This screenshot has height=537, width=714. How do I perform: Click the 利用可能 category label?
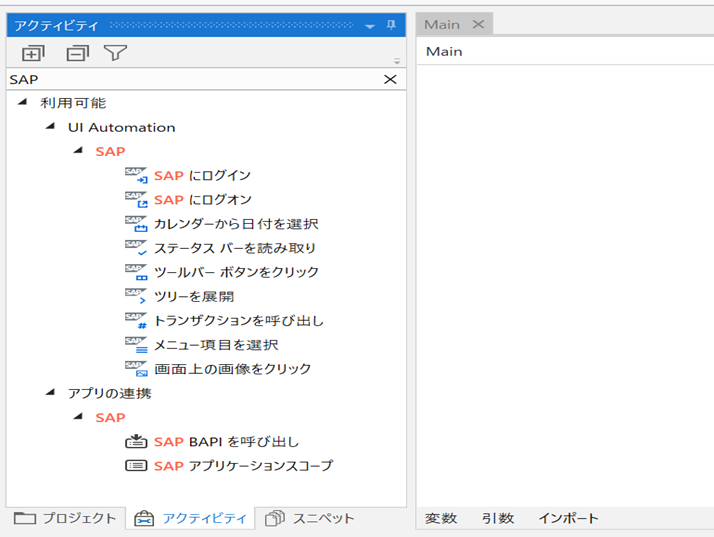73,103
